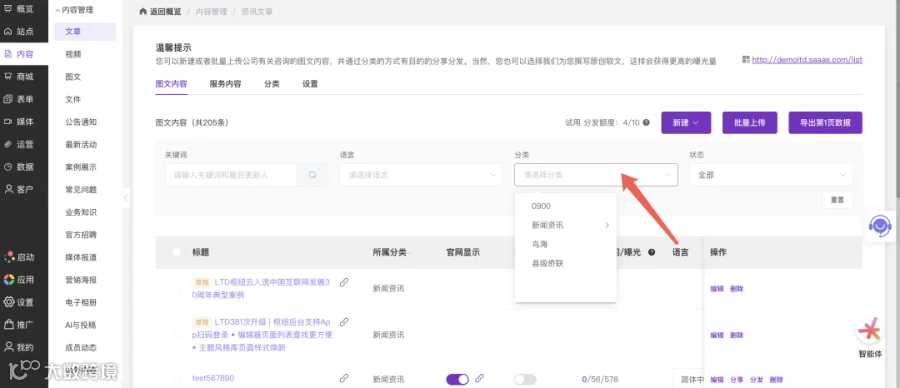The image size is (900, 388).
Task: Tick the checkbox for the LTD枢纽云入选 article
Action: (177, 288)
